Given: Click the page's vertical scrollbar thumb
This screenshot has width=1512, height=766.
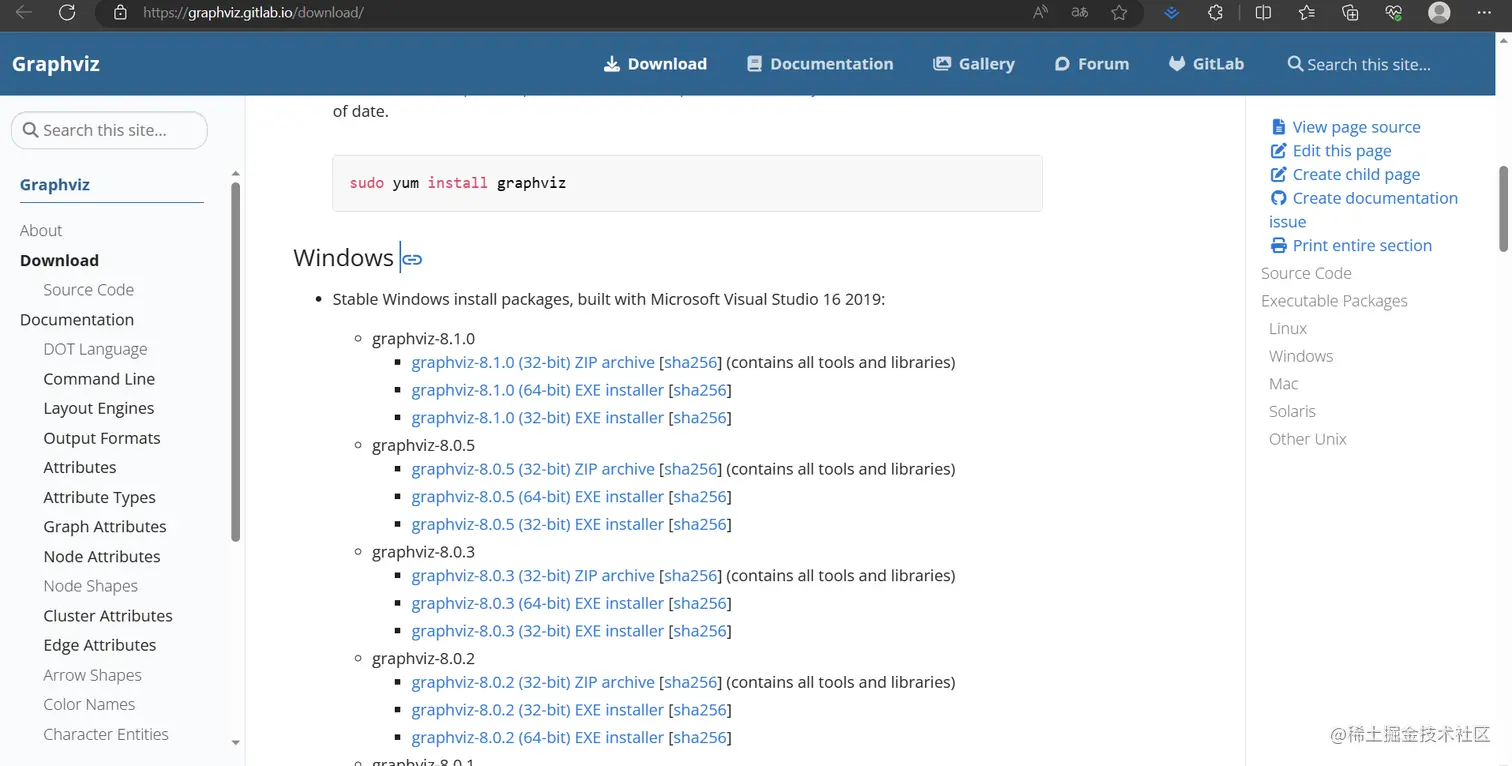Looking at the screenshot, I should (1503, 208).
